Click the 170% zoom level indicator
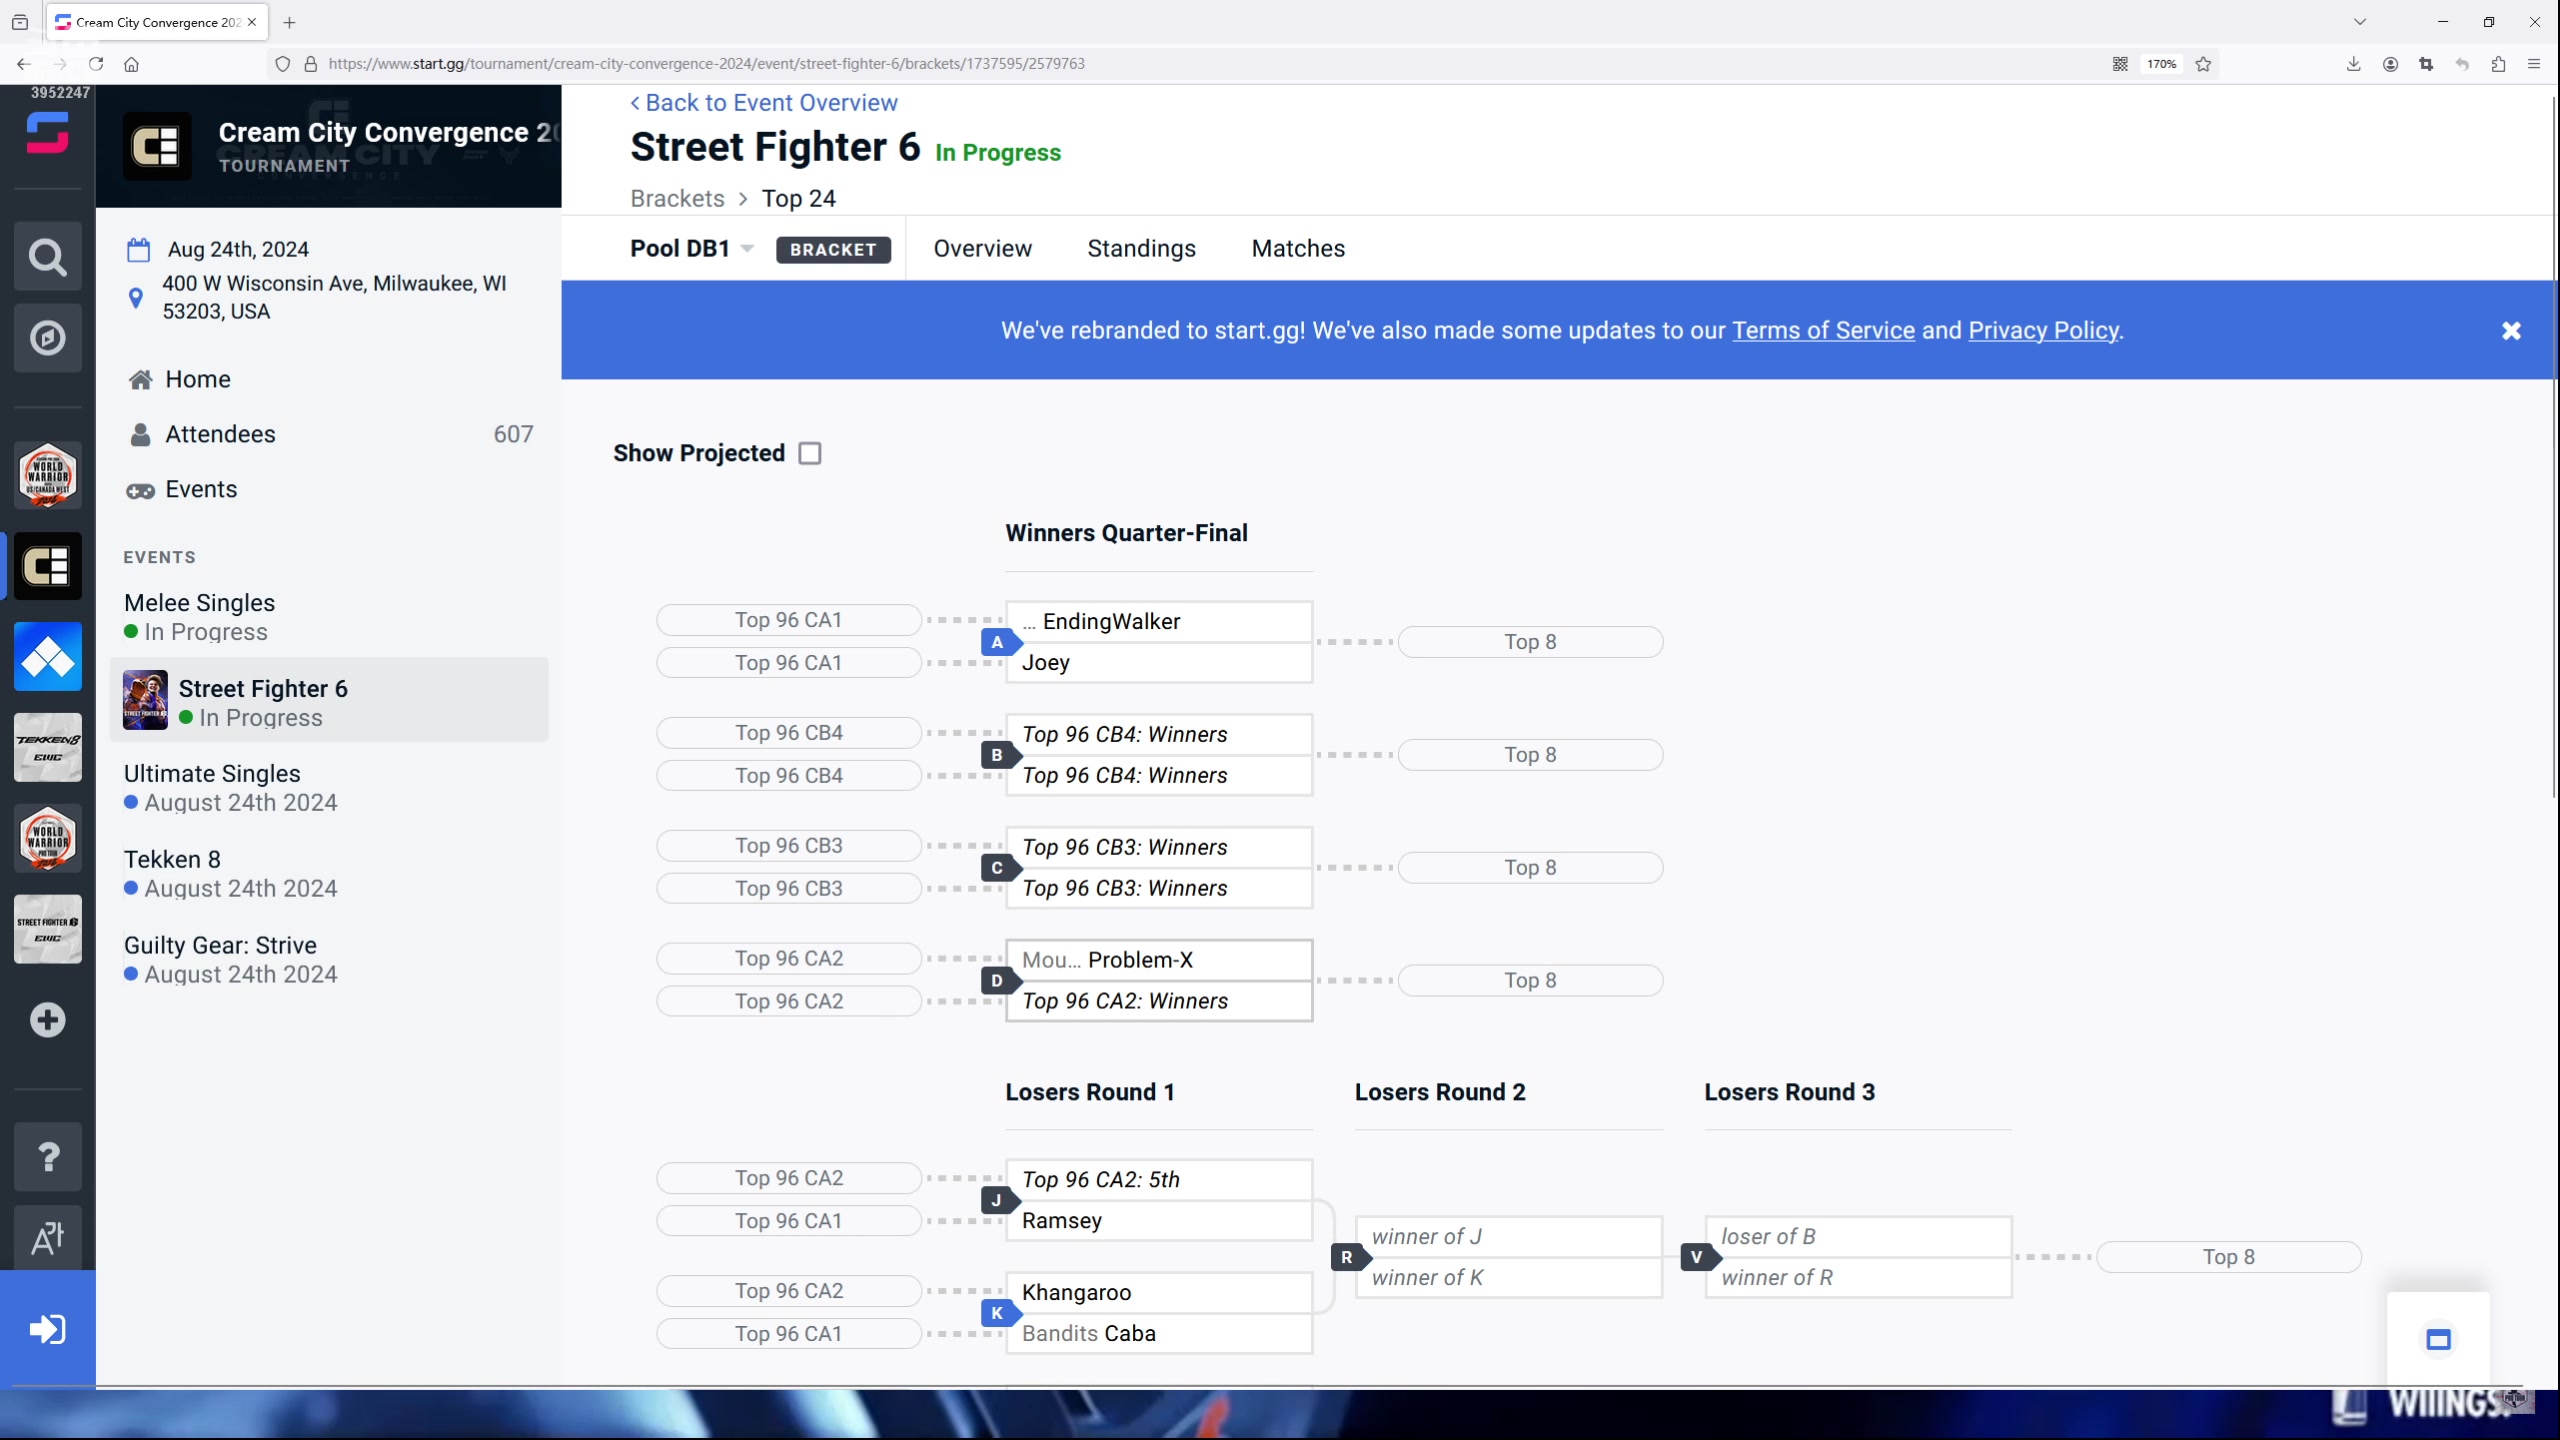The width and height of the screenshot is (2560, 1440). [2161, 64]
